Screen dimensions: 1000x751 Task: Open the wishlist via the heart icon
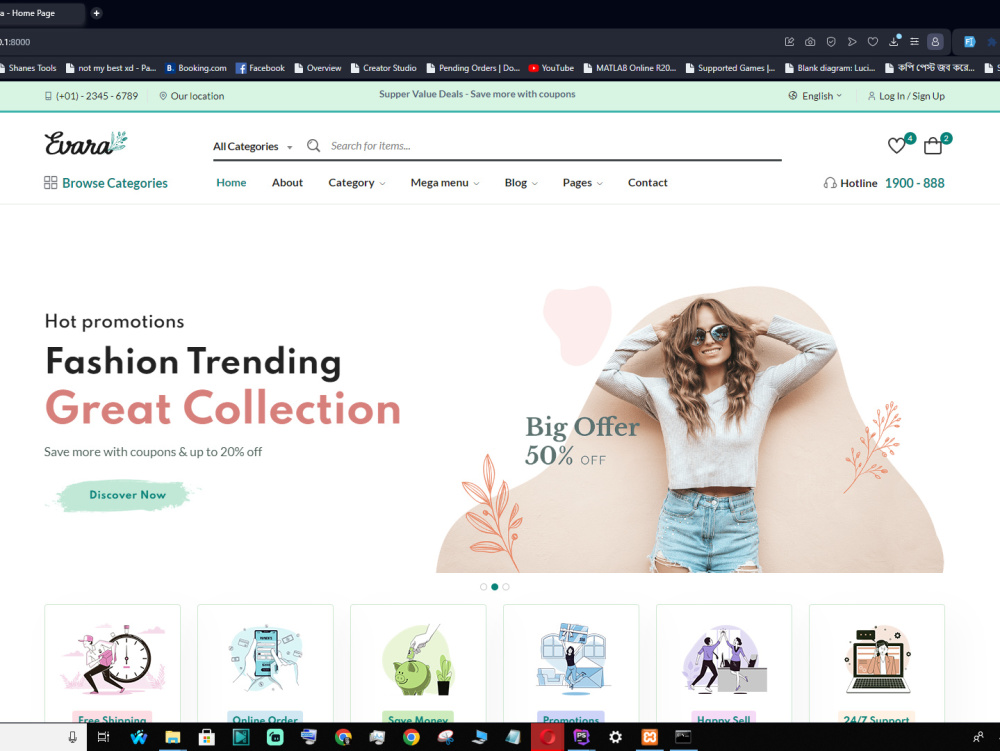click(897, 144)
